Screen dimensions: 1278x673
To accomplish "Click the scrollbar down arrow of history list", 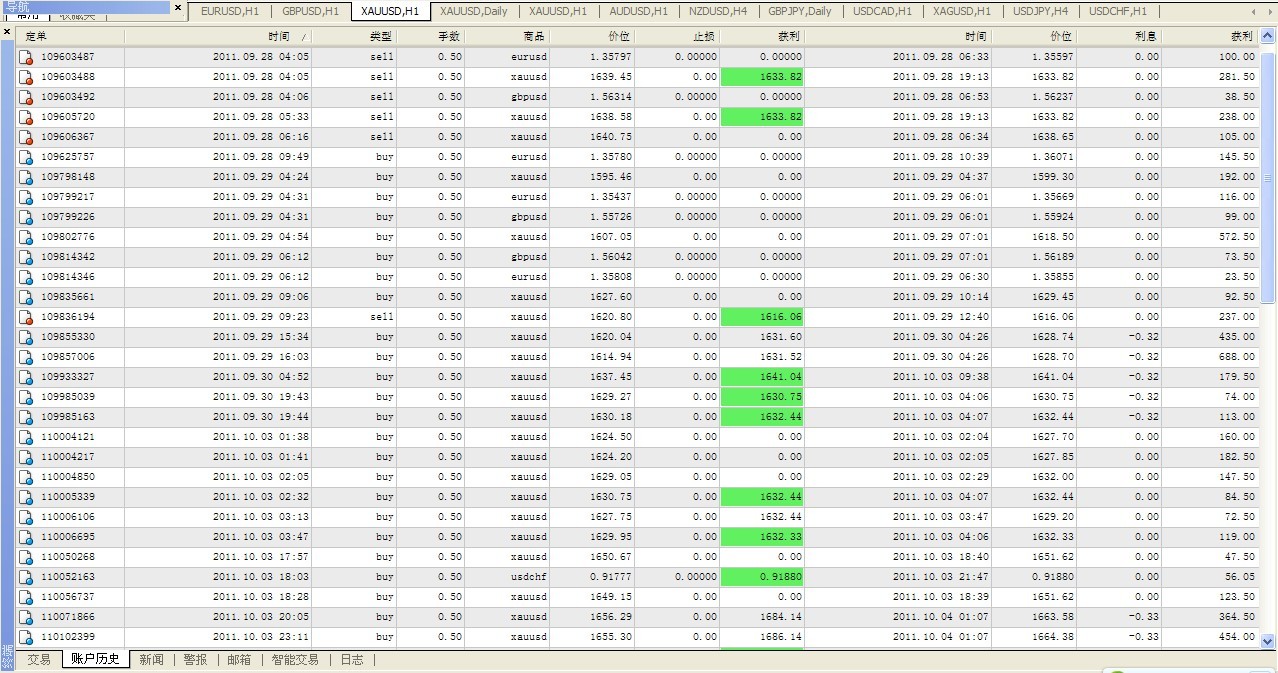I will click(x=1268, y=641).
